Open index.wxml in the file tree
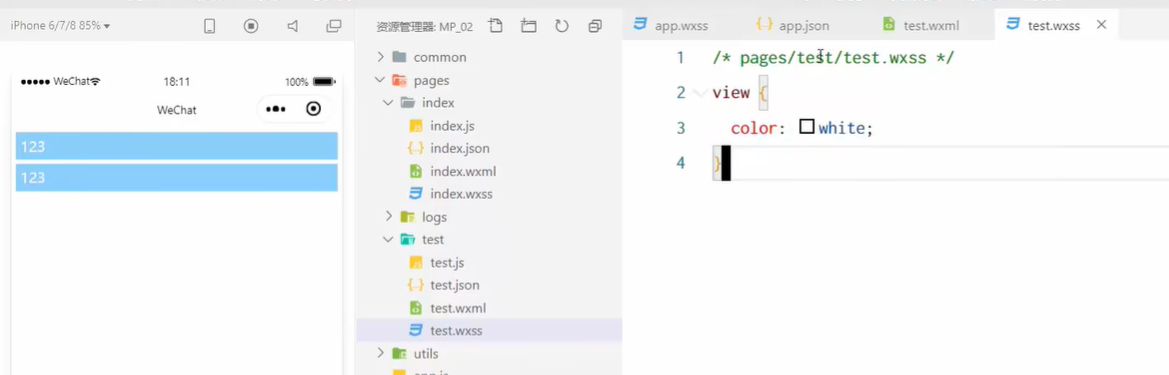The width and height of the screenshot is (1169, 375). 462,171
